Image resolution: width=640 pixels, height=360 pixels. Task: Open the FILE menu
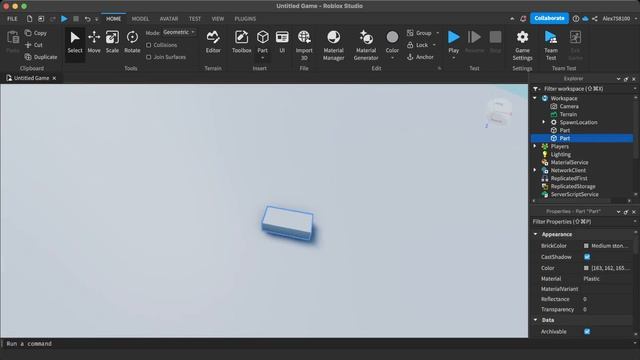12,19
